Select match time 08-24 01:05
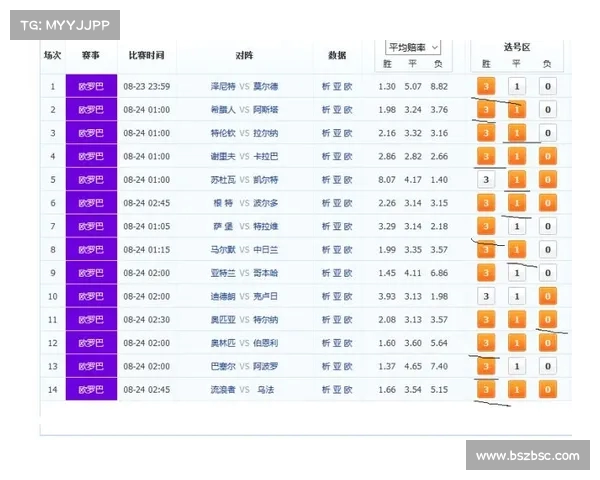The height and width of the screenshot is (480, 600). (x=147, y=227)
